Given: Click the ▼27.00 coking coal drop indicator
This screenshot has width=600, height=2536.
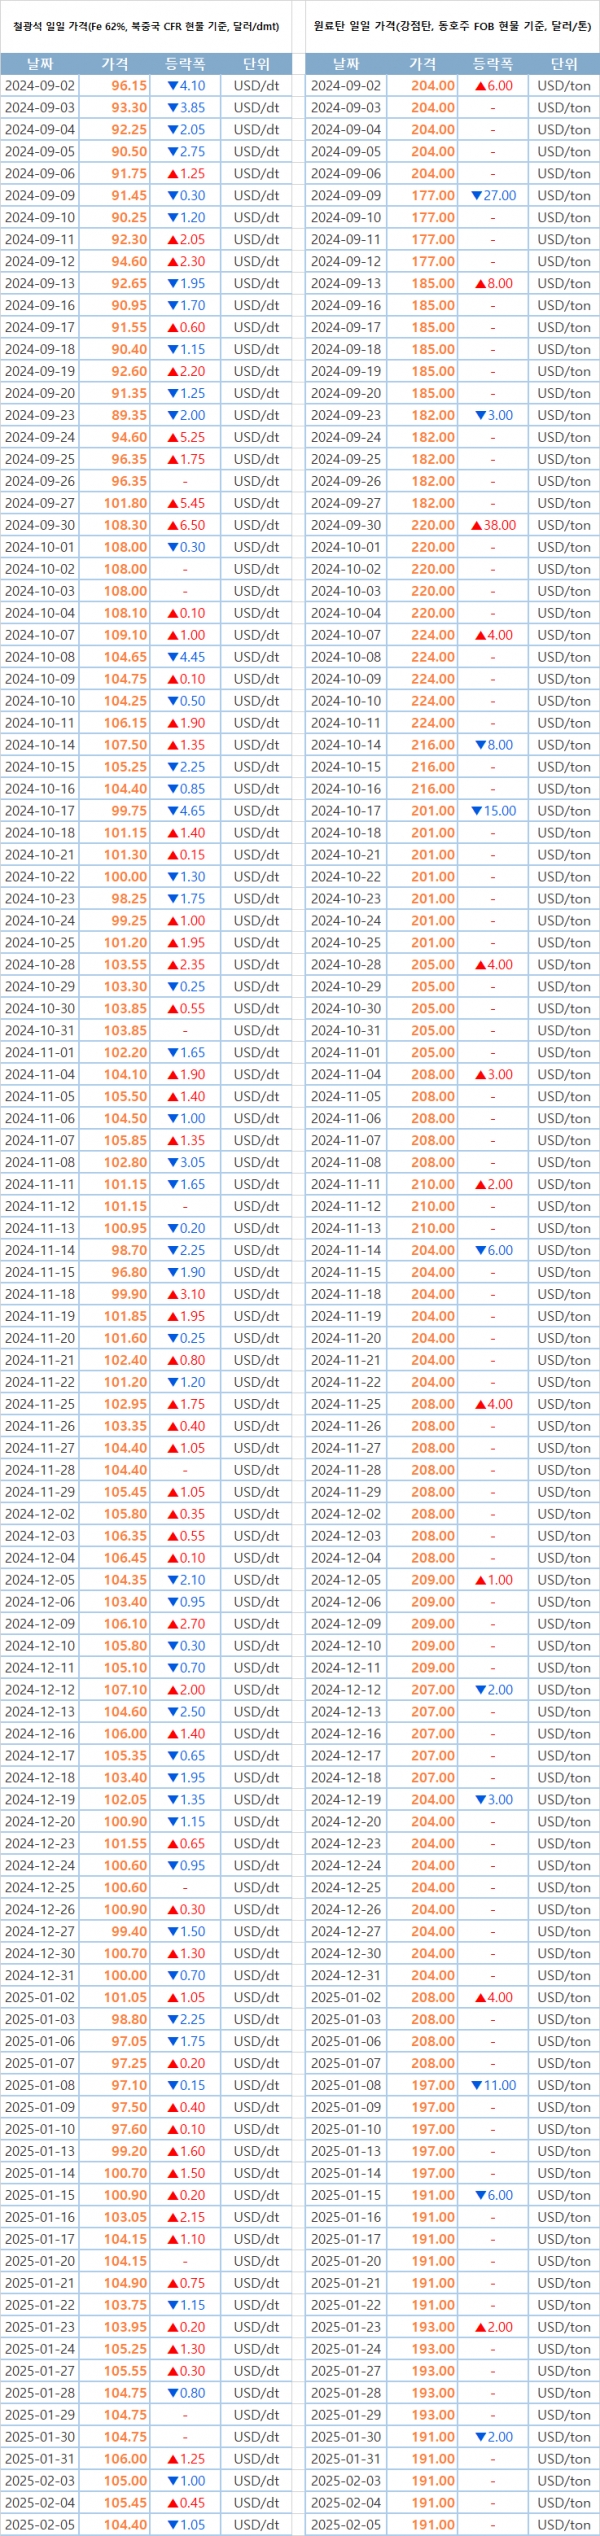Looking at the screenshot, I should (493, 196).
